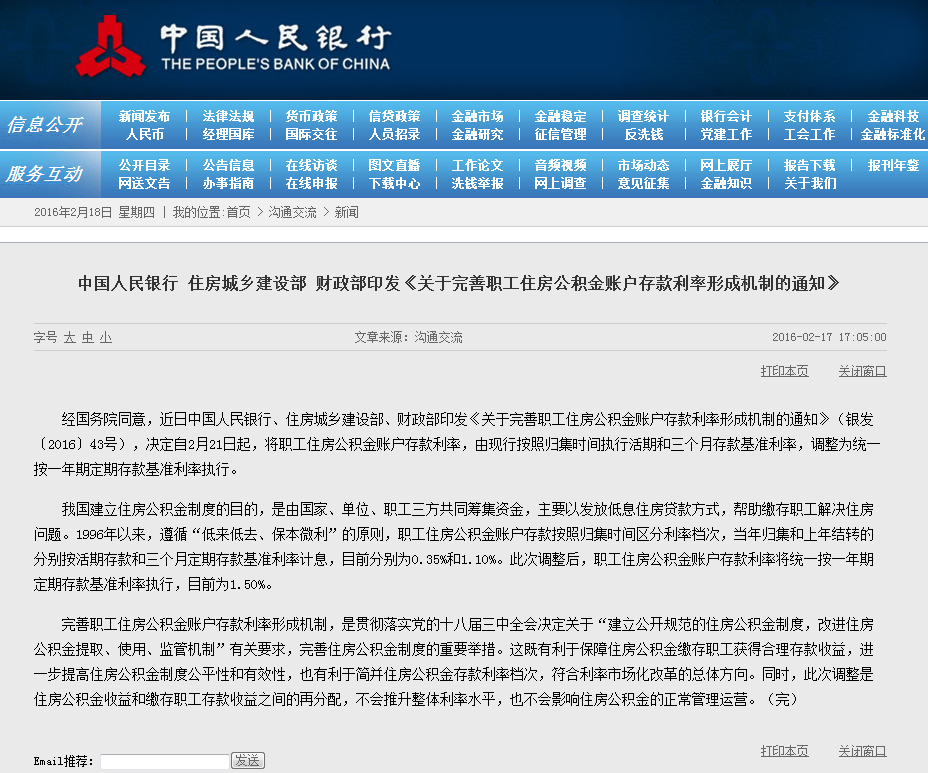This screenshot has width=928, height=773.
Task: Open the 调查统计 statistics section
Action: click(643, 114)
